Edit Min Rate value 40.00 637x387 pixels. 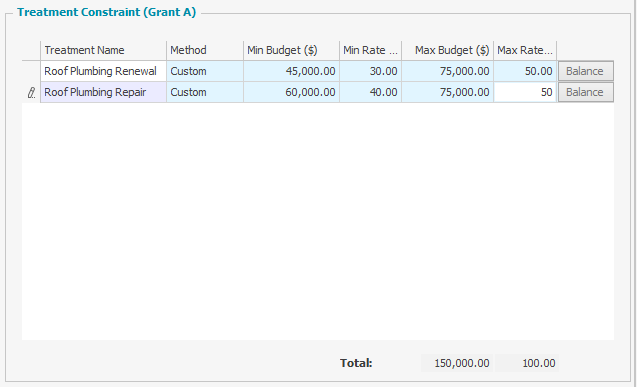tap(370, 92)
